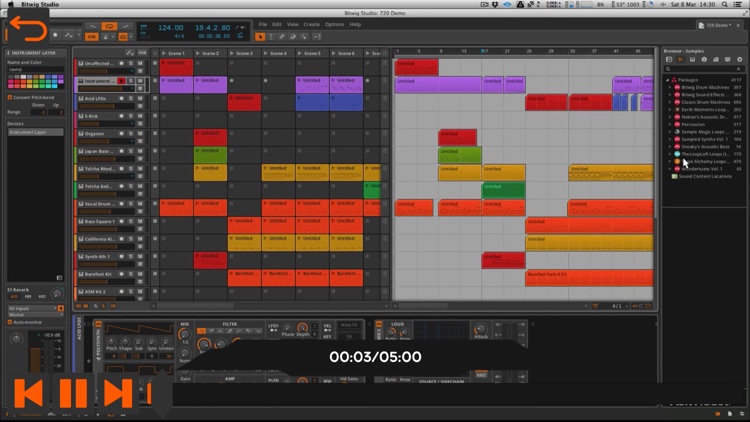Select the samples browser icon
The height and width of the screenshot is (422, 750).
click(681, 59)
